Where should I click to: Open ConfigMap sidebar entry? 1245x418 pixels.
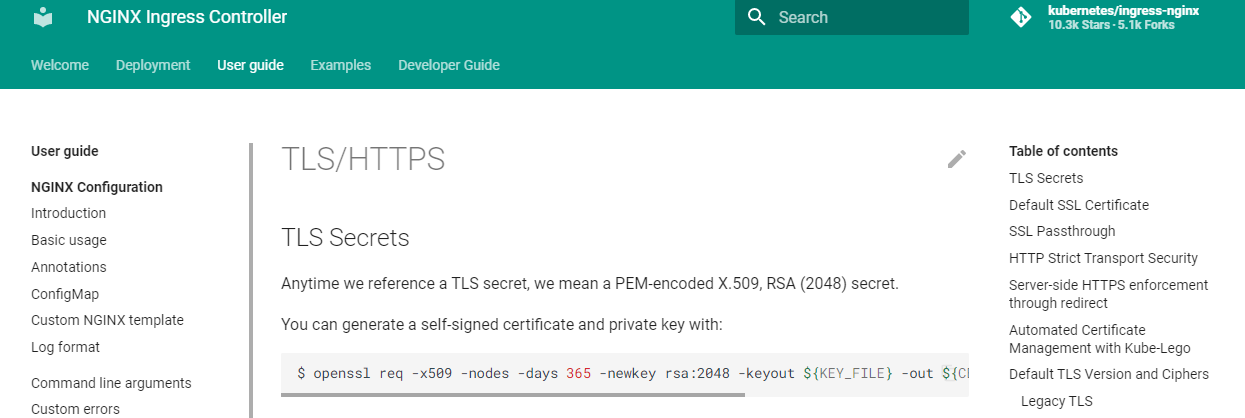click(65, 294)
